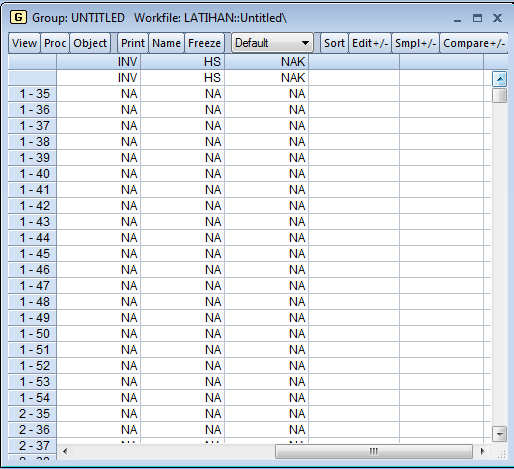The width and height of the screenshot is (514, 469).
Task: Open the Object menu
Action: (90, 43)
